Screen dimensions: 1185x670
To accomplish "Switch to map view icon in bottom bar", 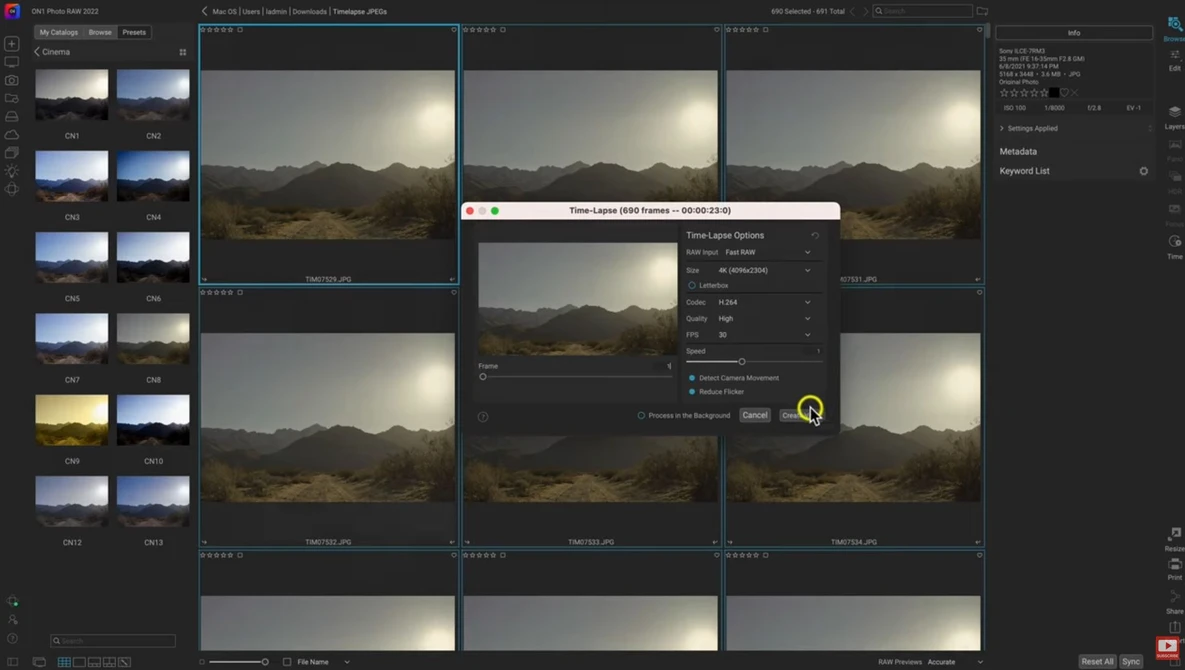I will pos(125,662).
